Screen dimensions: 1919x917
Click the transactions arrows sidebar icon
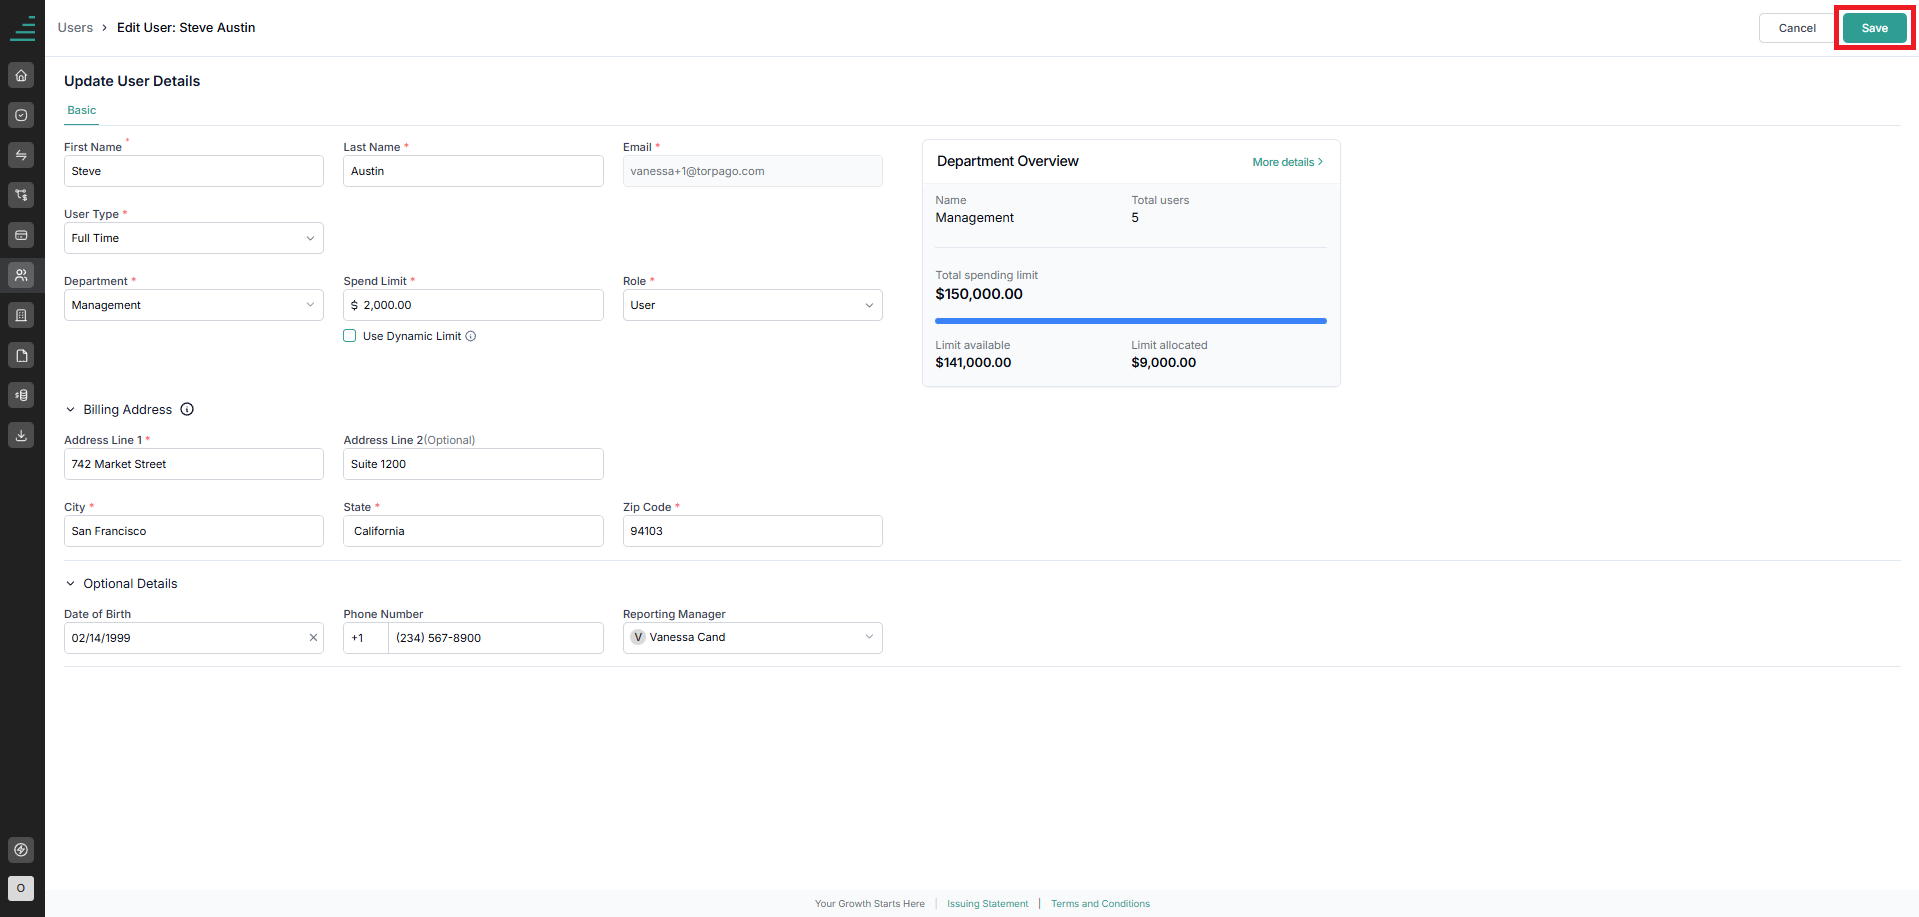tap(21, 155)
